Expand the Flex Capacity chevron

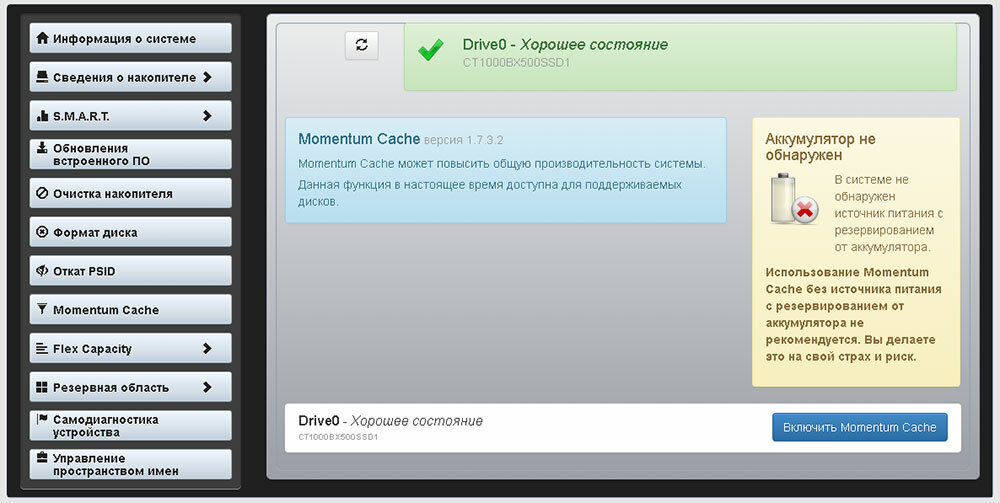point(207,349)
